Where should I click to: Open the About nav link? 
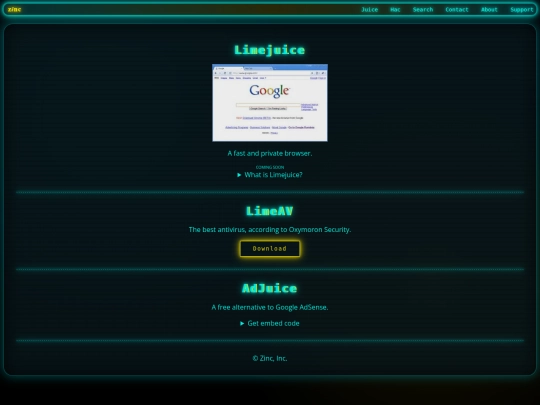click(489, 10)
